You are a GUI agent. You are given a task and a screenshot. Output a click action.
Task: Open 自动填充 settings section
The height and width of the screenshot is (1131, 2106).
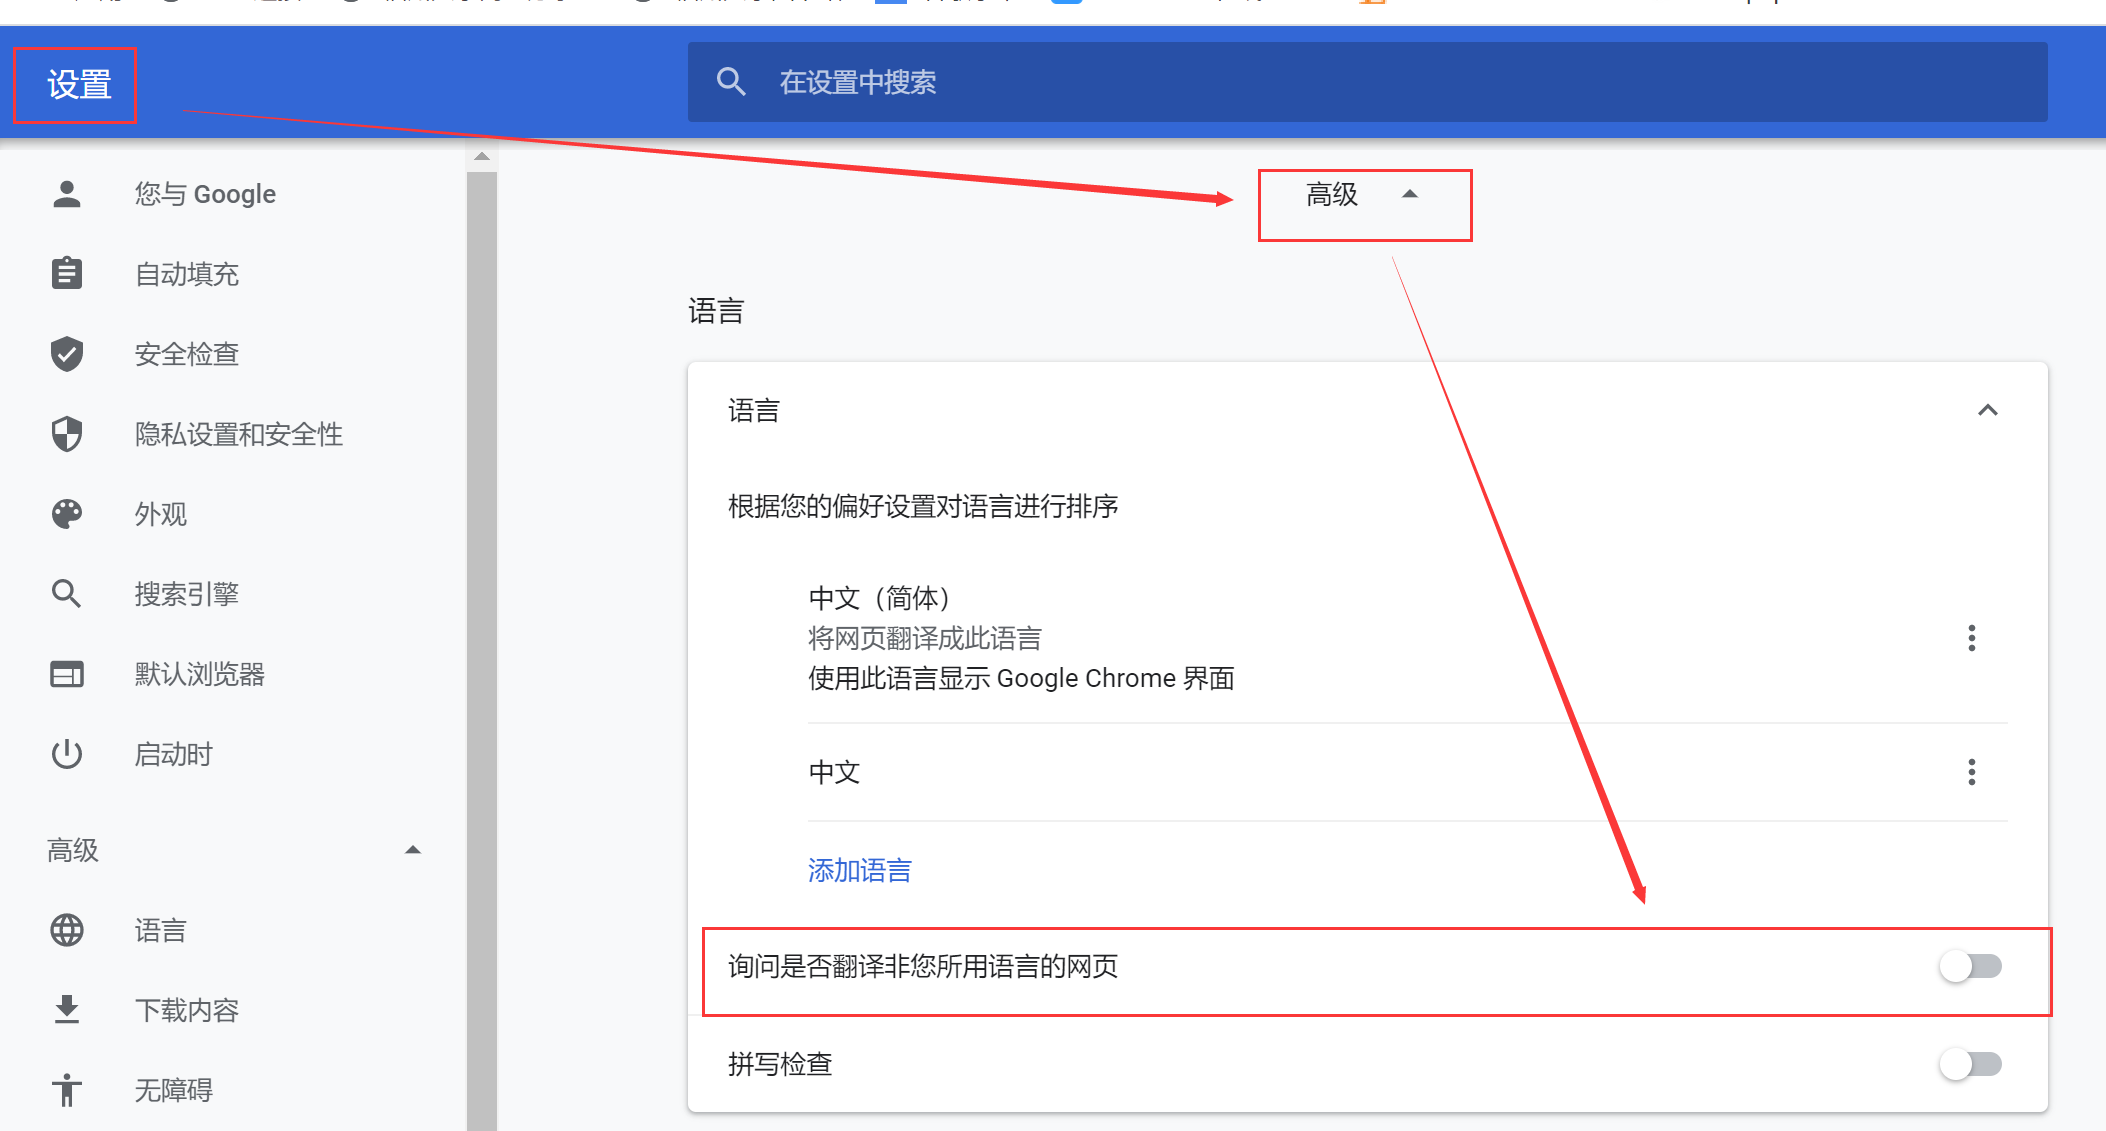point(187,274)
